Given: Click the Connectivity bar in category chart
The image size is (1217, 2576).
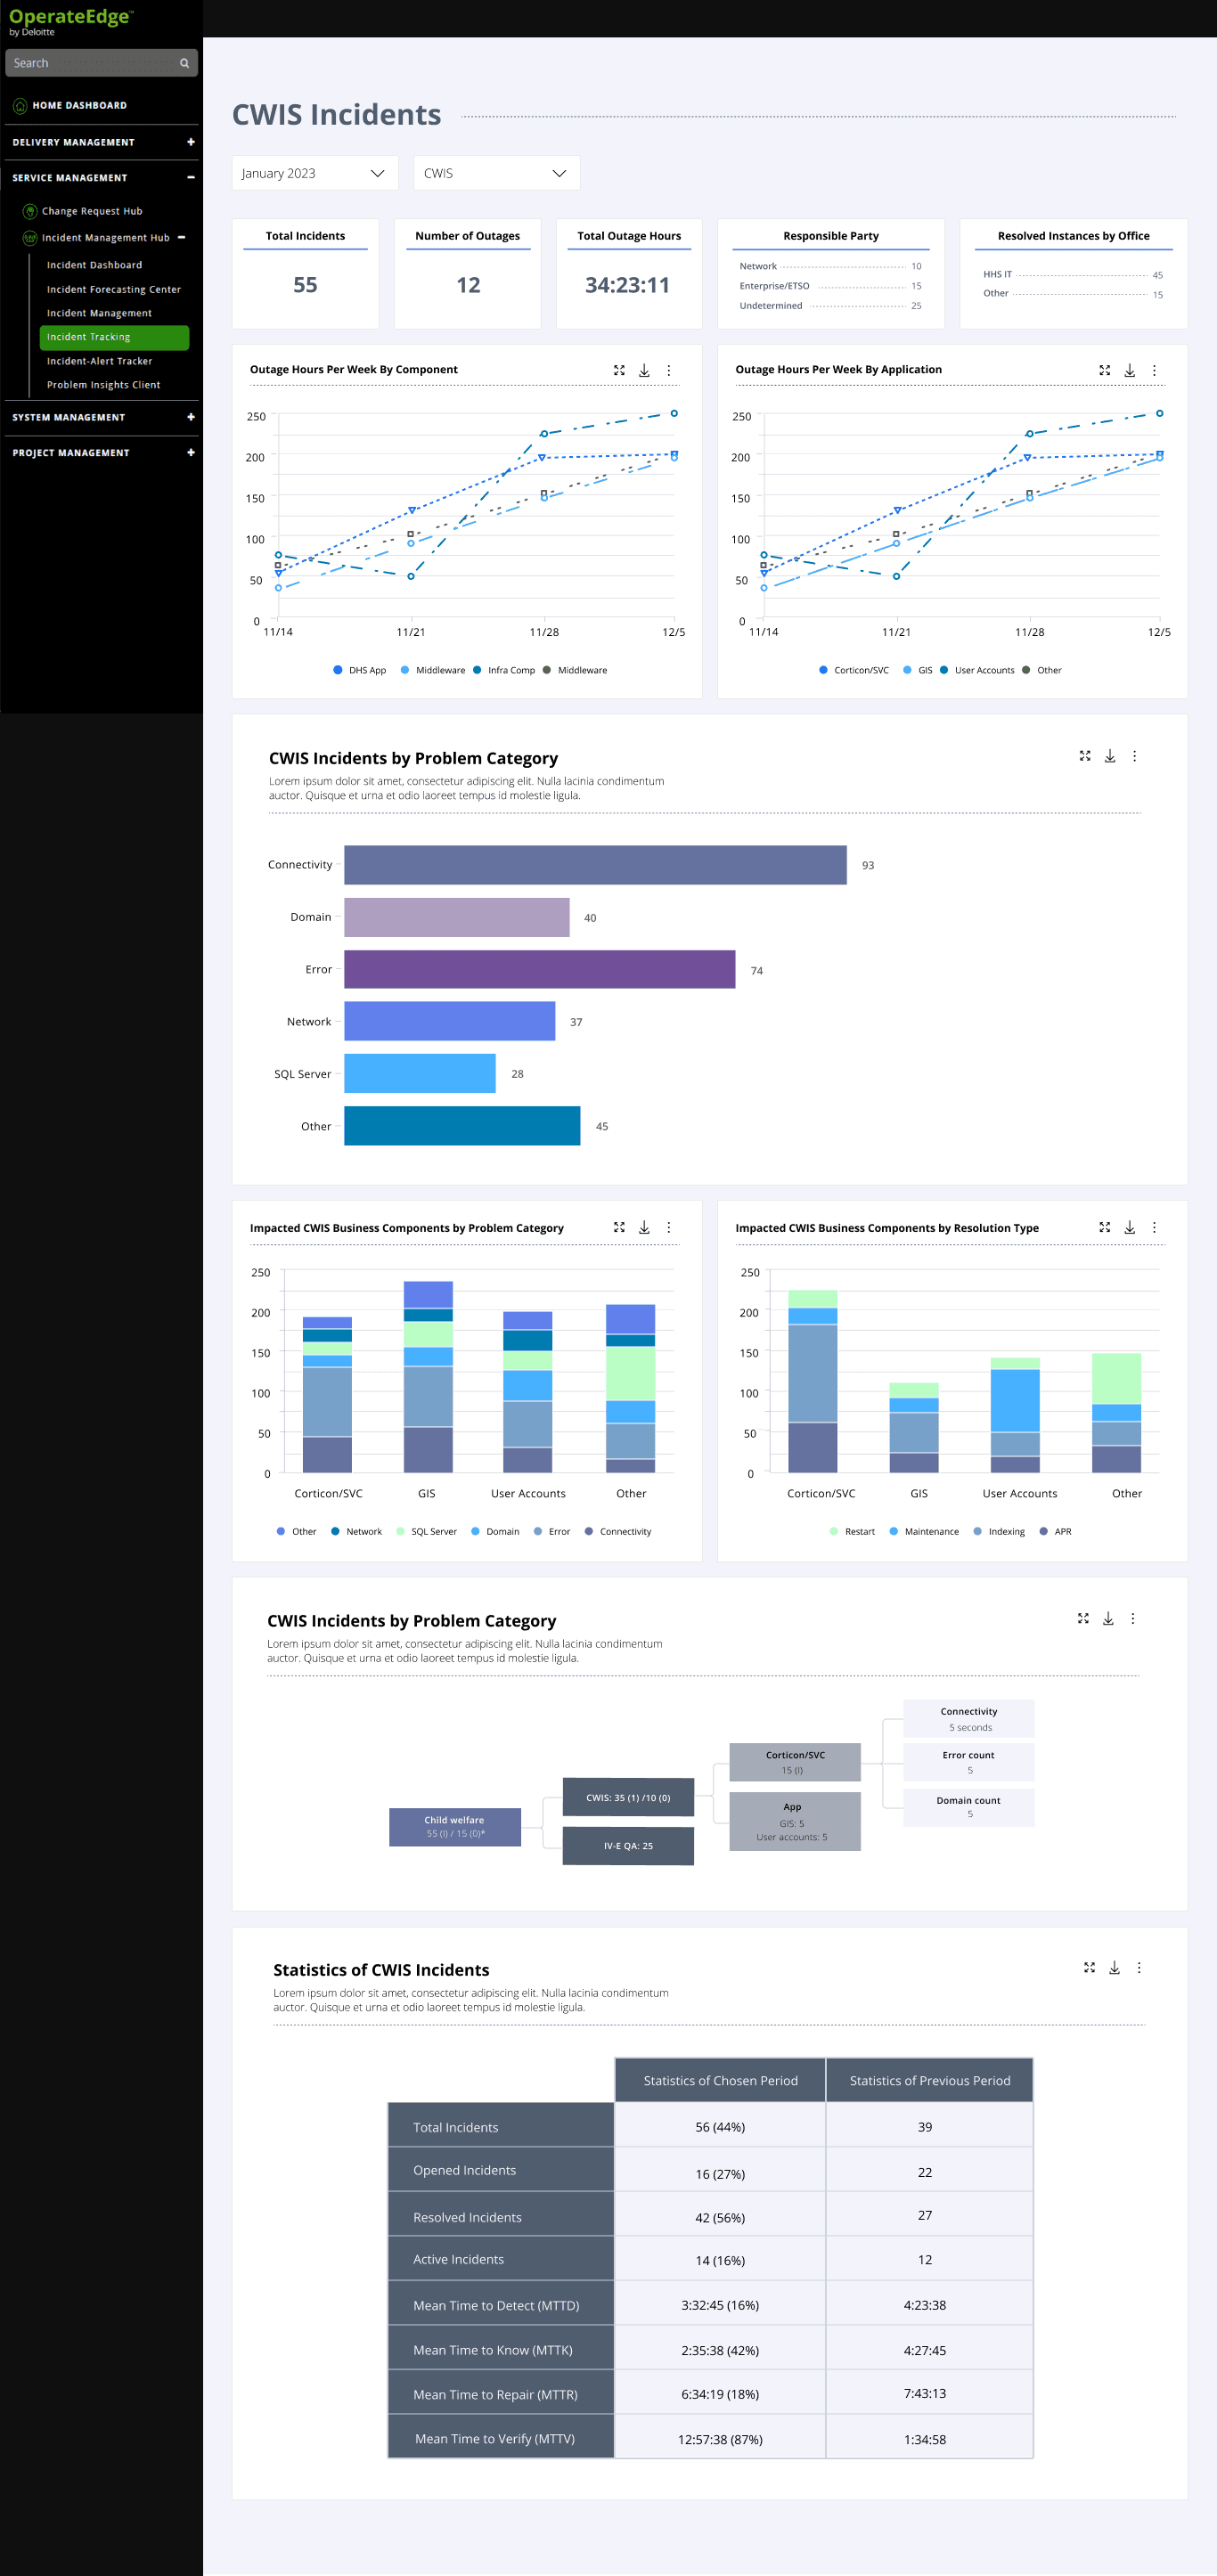Looking at the screenshot, I should [595, 865].
